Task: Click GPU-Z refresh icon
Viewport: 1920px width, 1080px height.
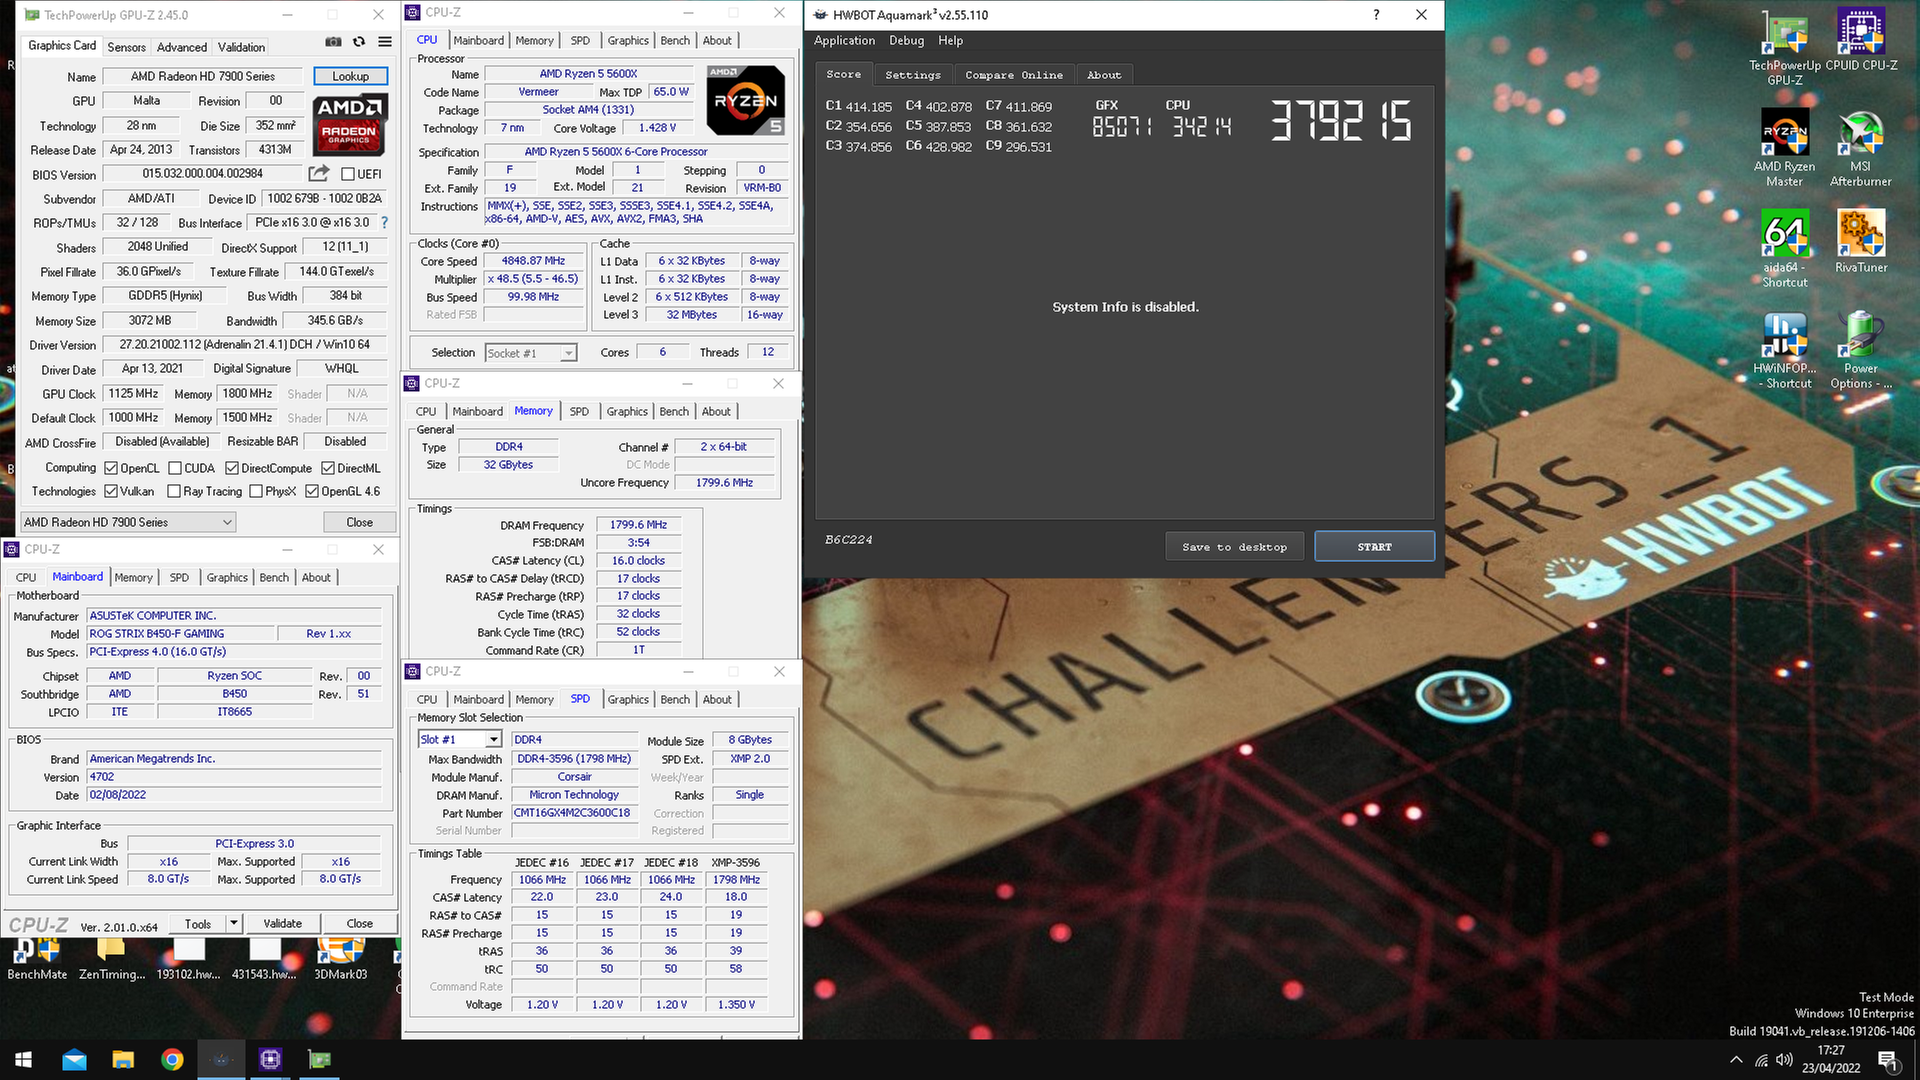Action: (x=359, y=42)
